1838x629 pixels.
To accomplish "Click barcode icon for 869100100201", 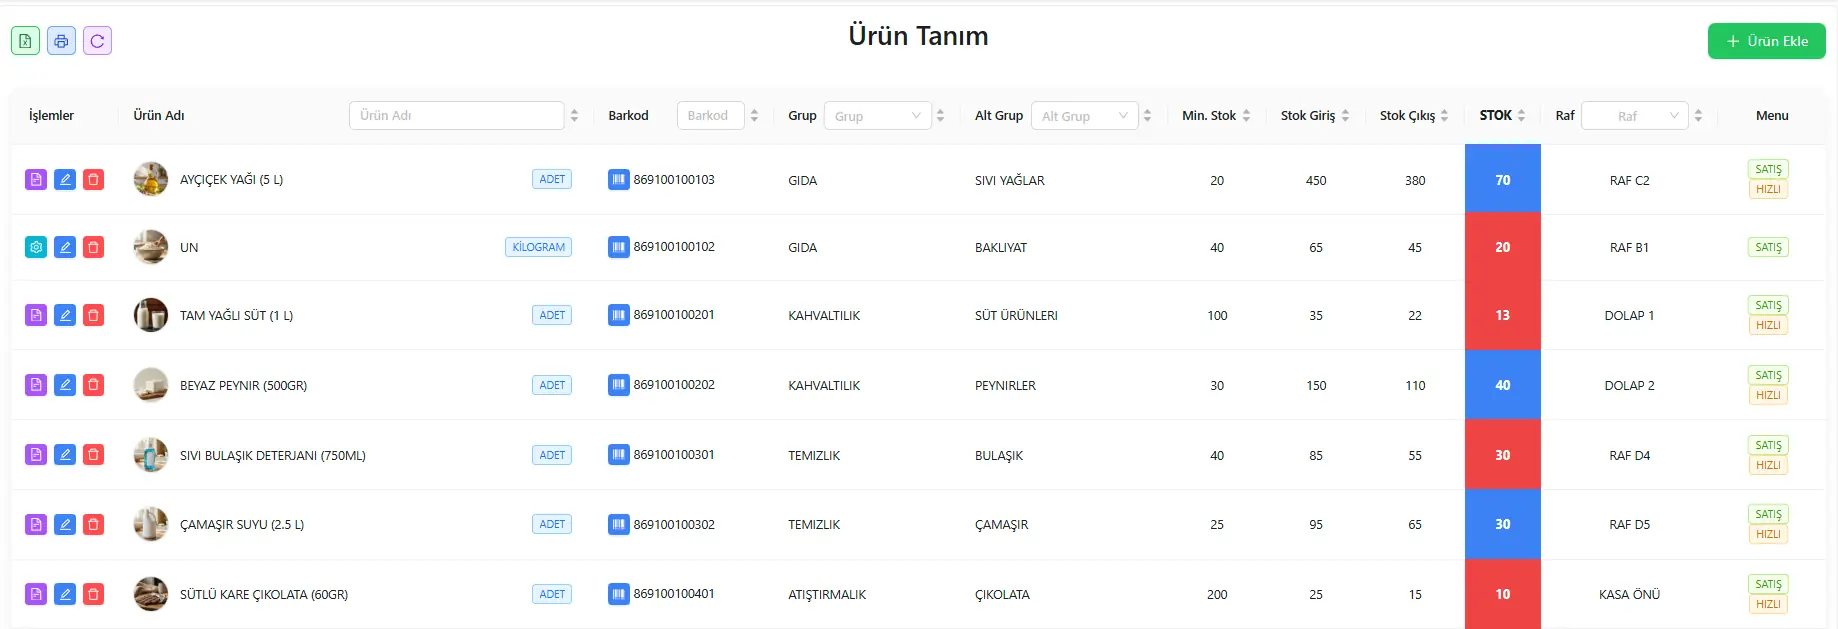I will tap(619, 315).
